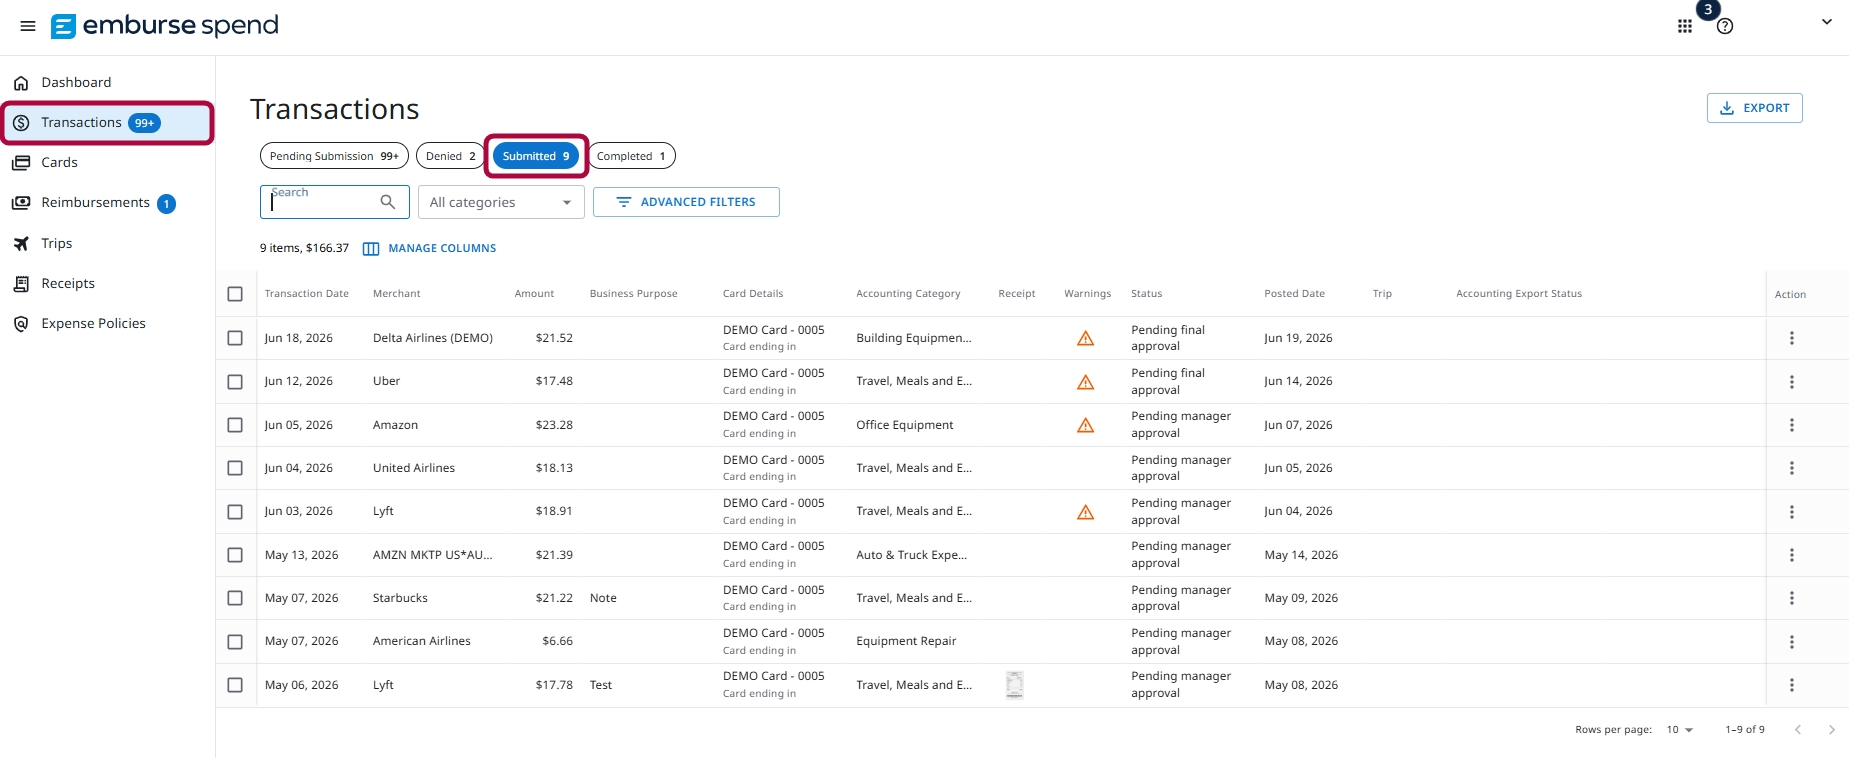Switch to Completed tab
Image resolution: width=1849 pixels, height=758 pixels.
click(x=631, y=156)
